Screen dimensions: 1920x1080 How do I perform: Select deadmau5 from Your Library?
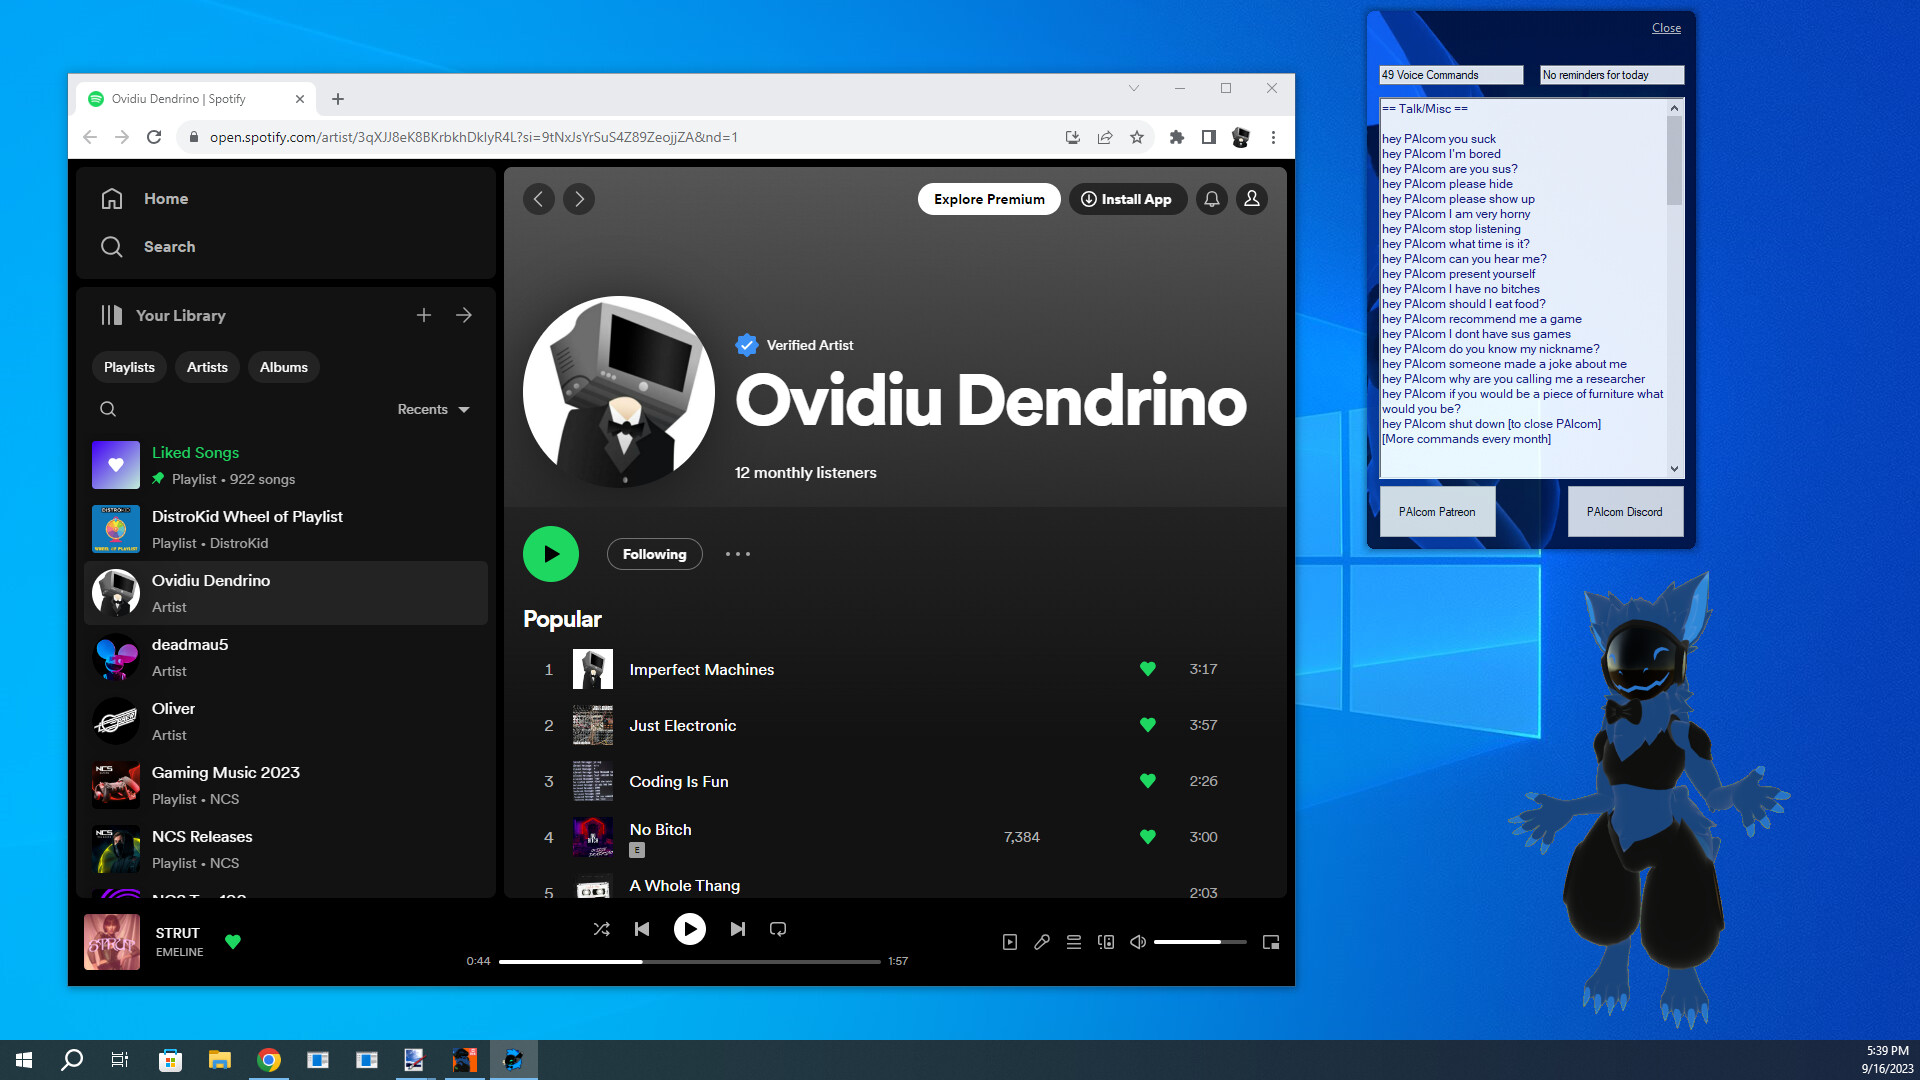189,656
